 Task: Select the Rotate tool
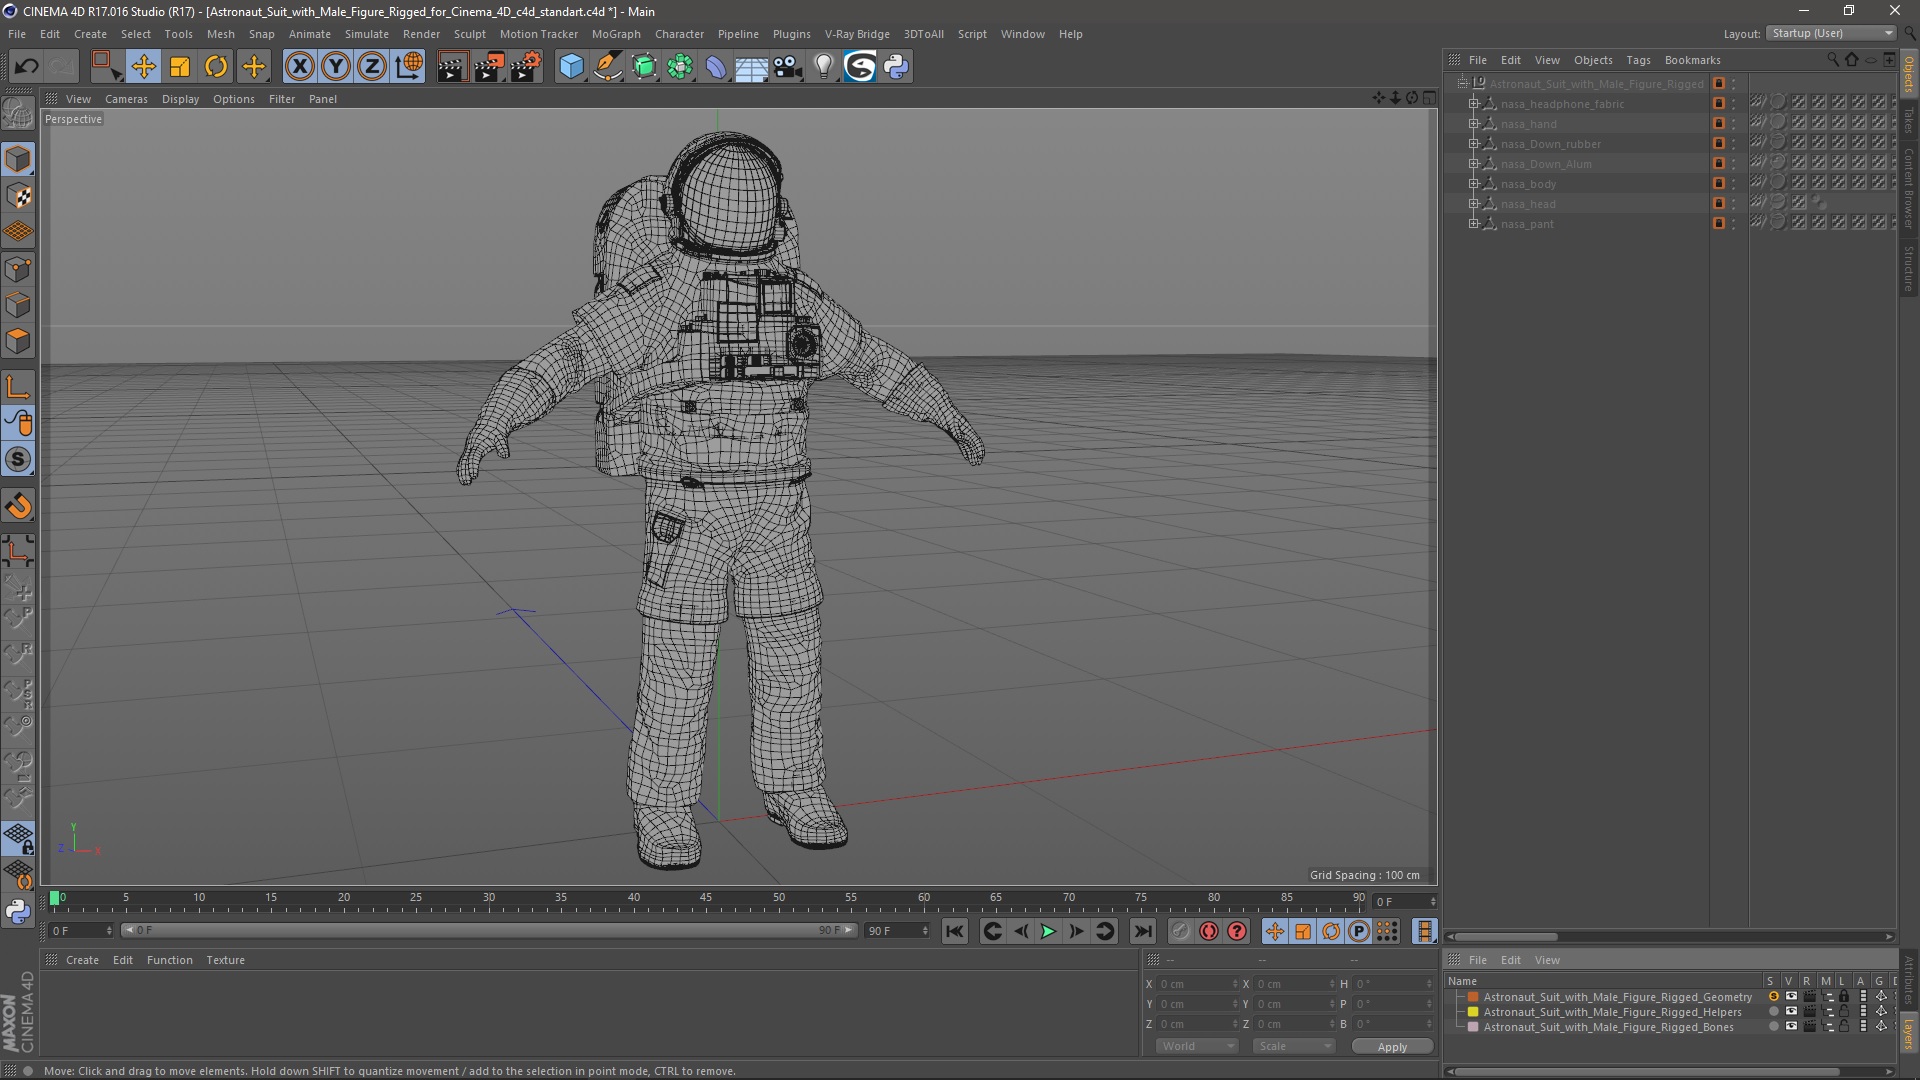216,67
